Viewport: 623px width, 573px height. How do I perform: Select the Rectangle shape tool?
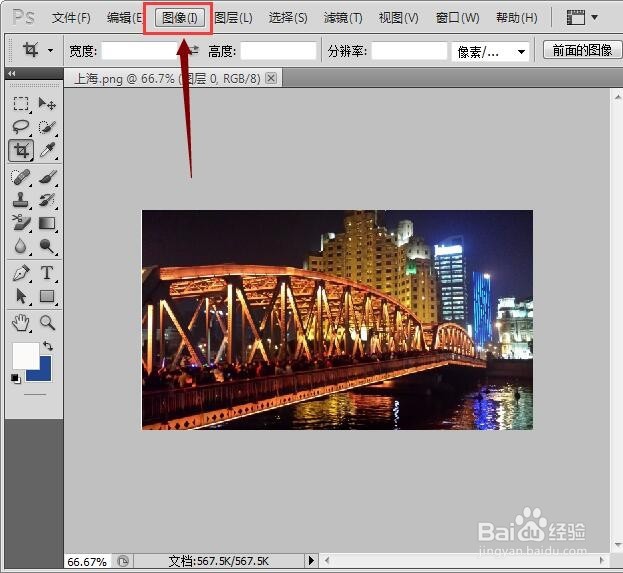point(47,296)
